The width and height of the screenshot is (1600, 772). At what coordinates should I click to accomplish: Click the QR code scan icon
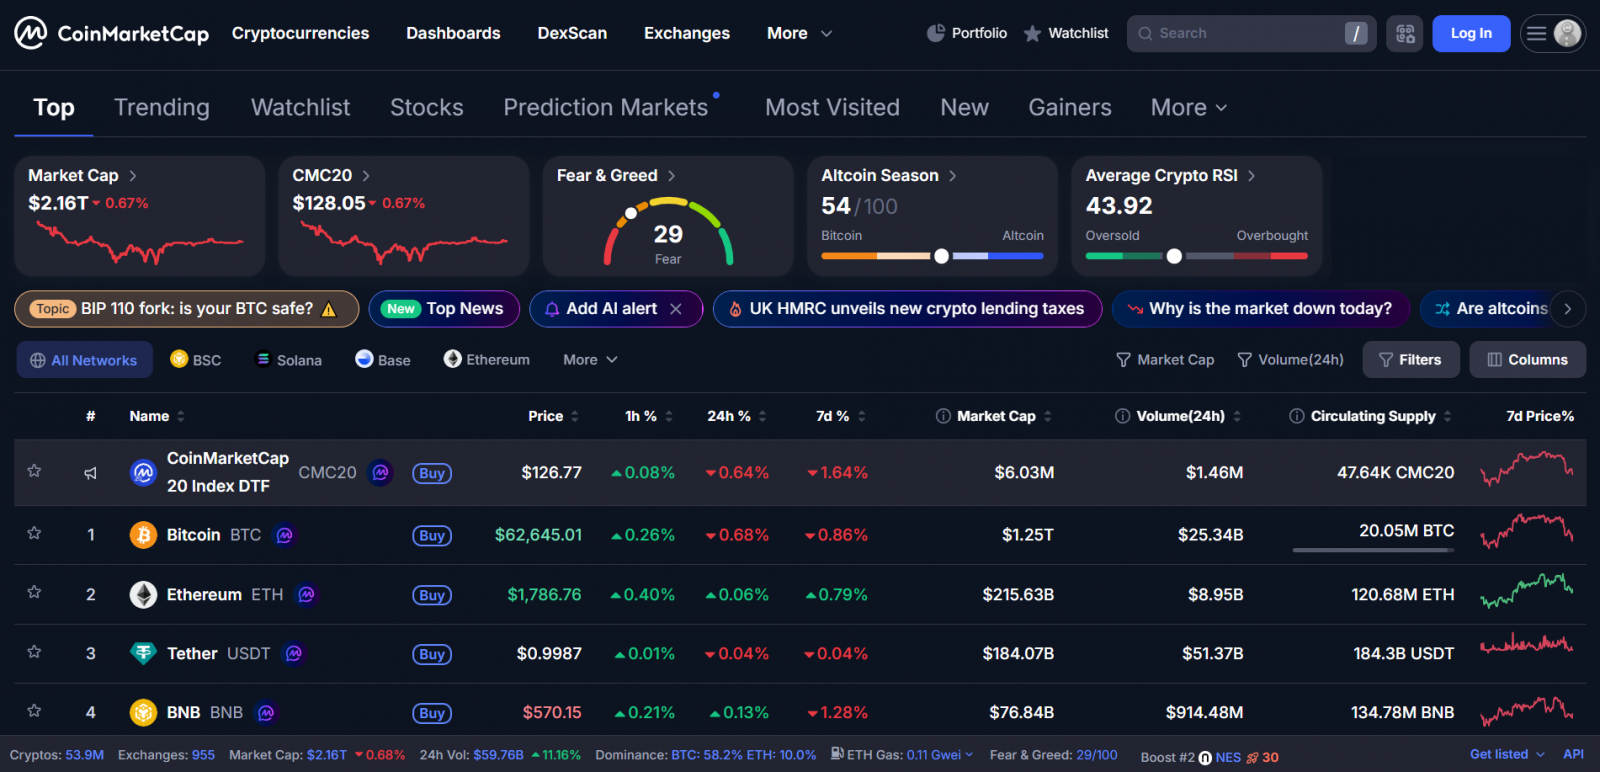tap(1405, 33)
